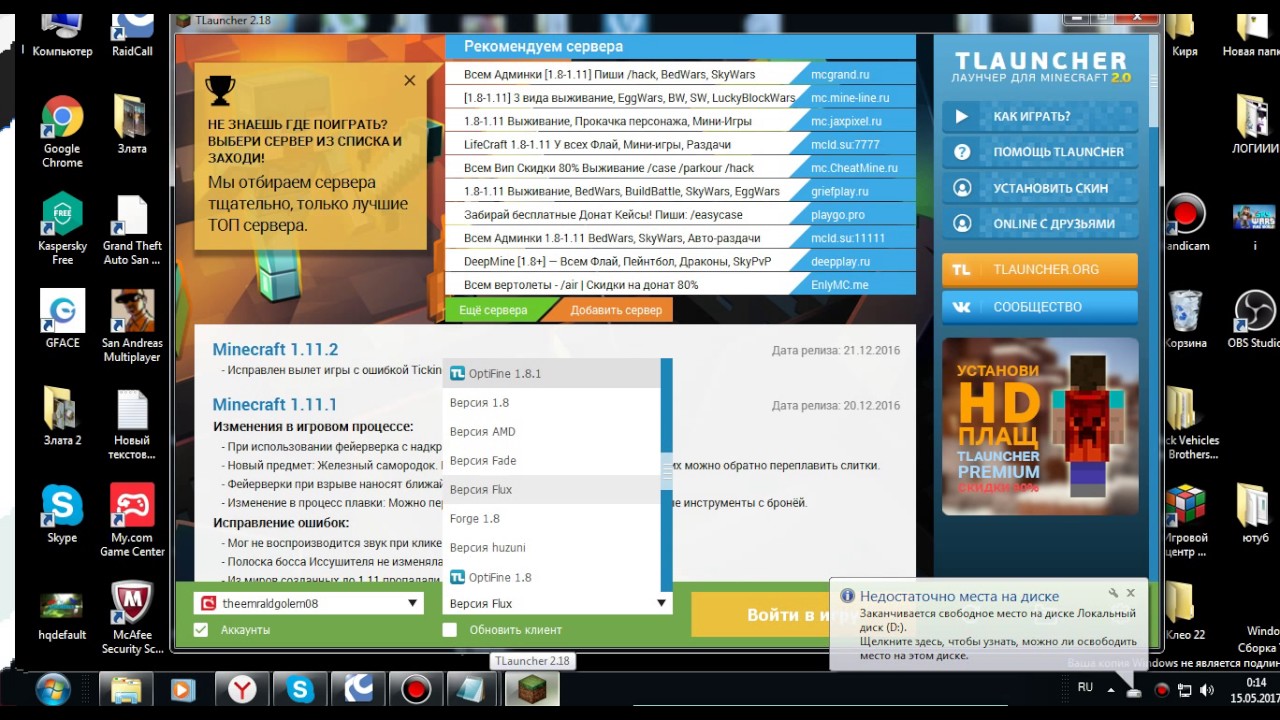Choose Версия 1.8 from version list
The width and height of the screenshot is (1280, 720).
(x=552, y=403)
